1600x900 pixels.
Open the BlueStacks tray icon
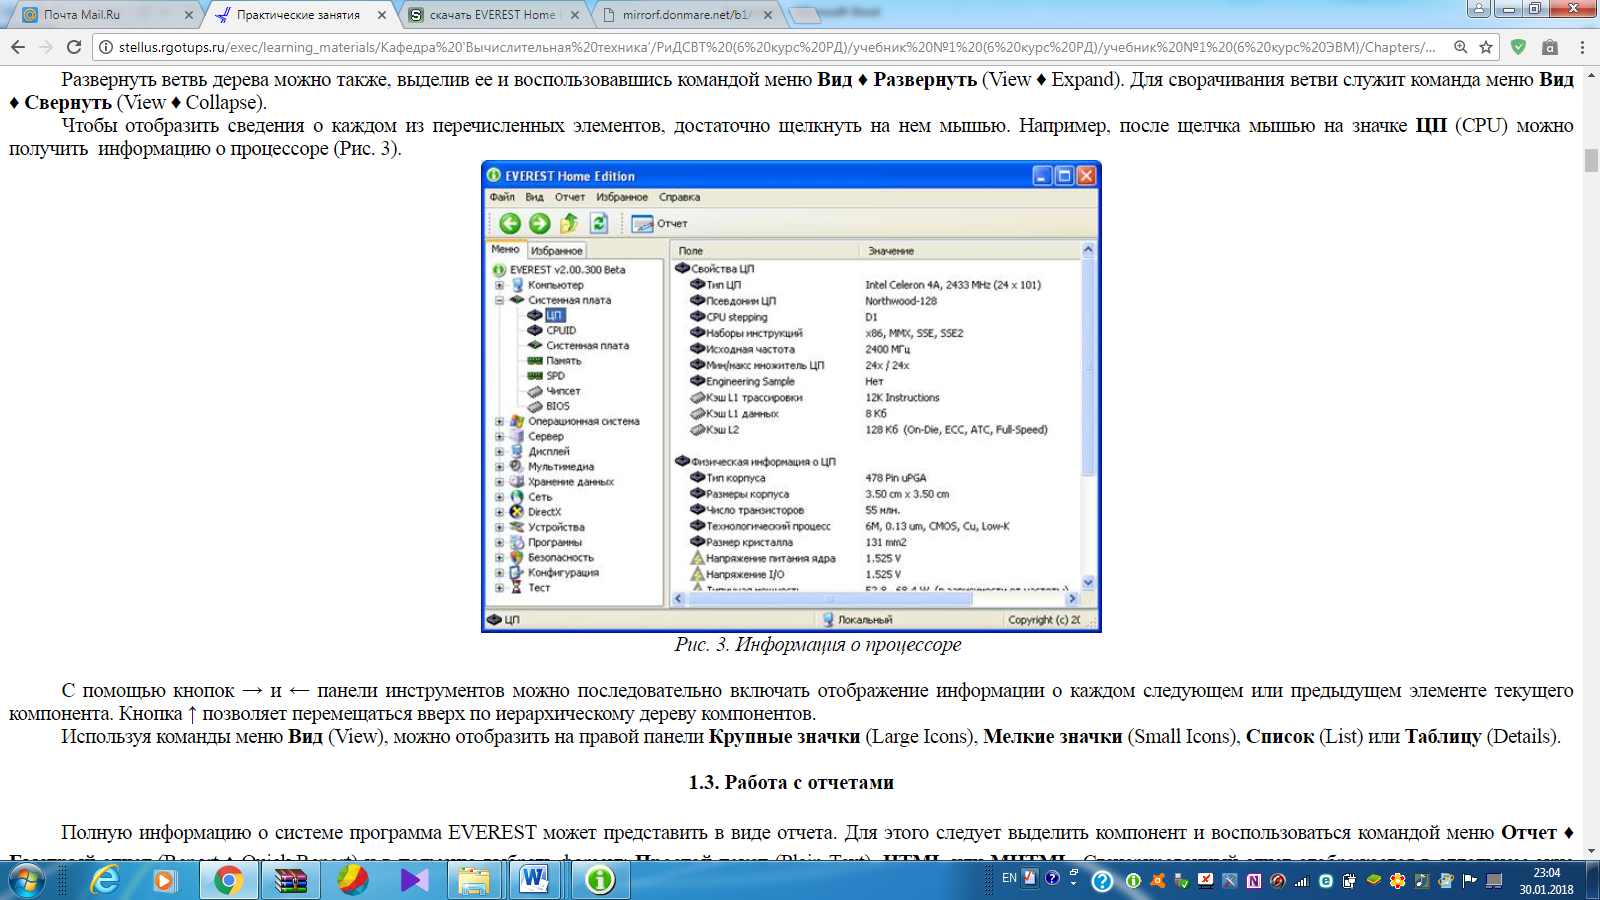pyautogui.click(x=1373, y=881)
